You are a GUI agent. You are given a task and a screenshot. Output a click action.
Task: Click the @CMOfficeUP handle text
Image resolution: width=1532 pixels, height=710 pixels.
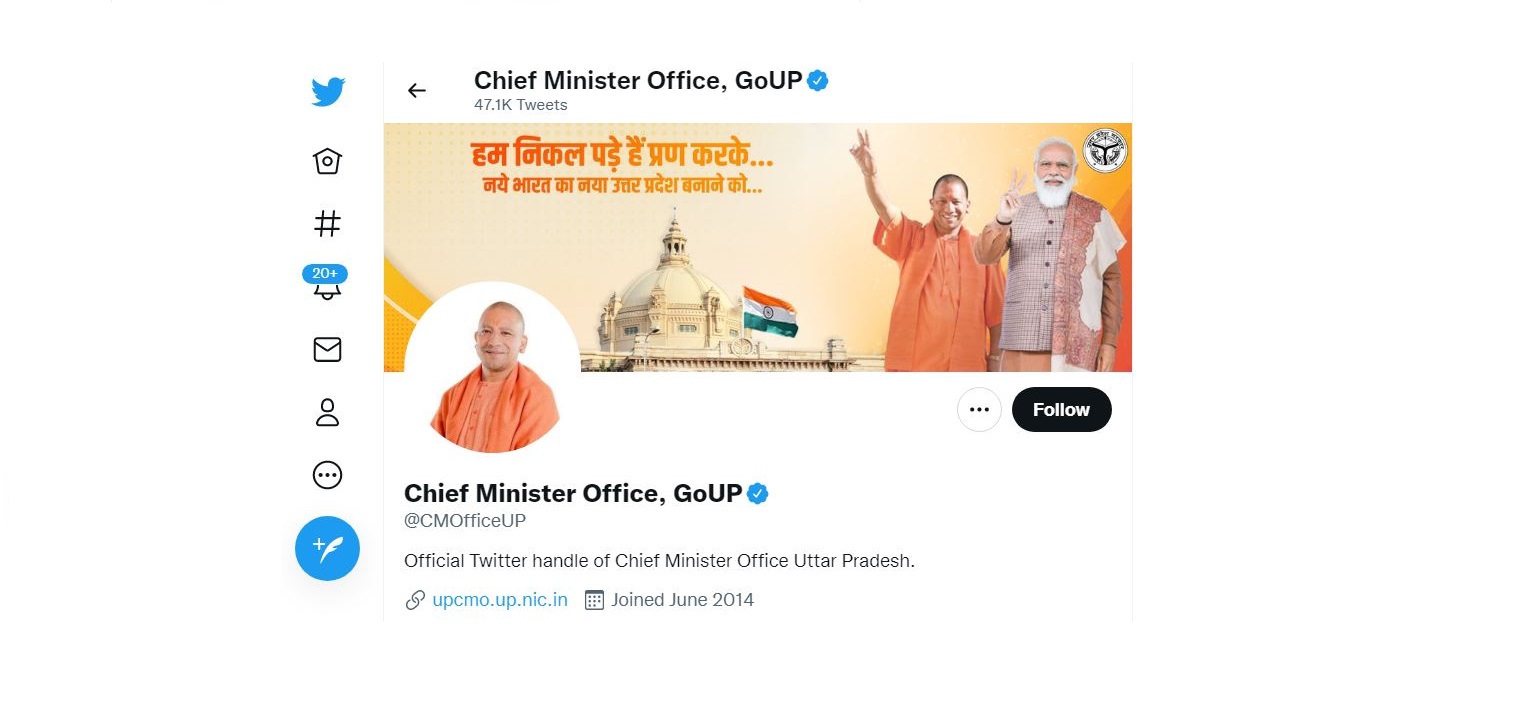[x=465, y=521]
